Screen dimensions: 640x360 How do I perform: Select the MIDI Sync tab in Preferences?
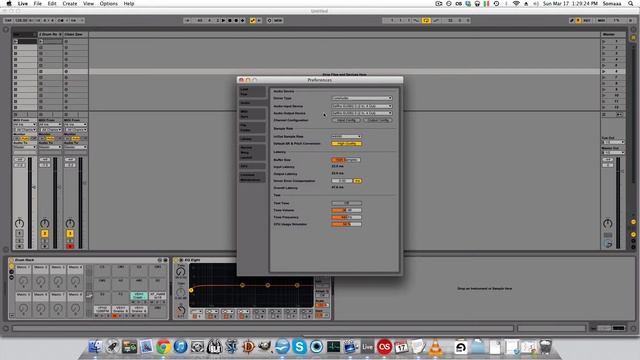tap(252, 114)
